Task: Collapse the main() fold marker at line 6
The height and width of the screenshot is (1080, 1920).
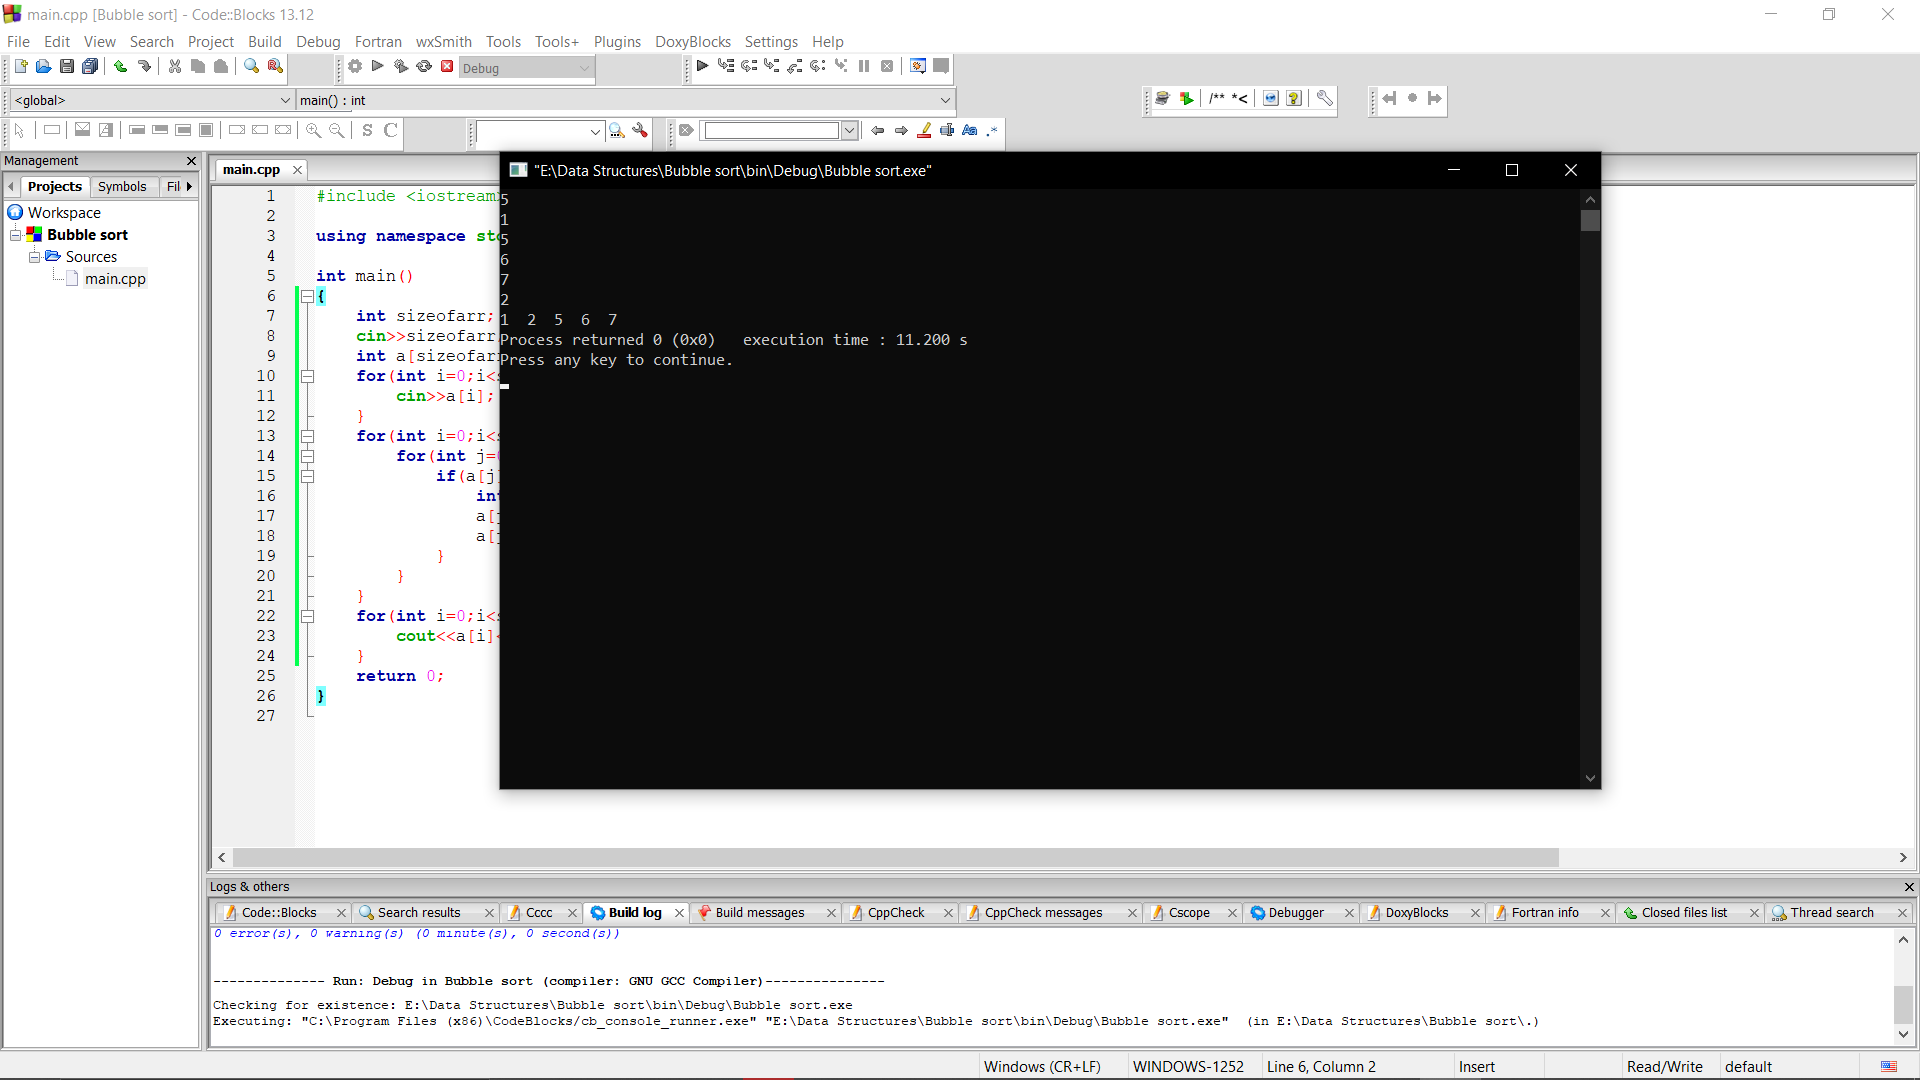Action: point(307,296)
